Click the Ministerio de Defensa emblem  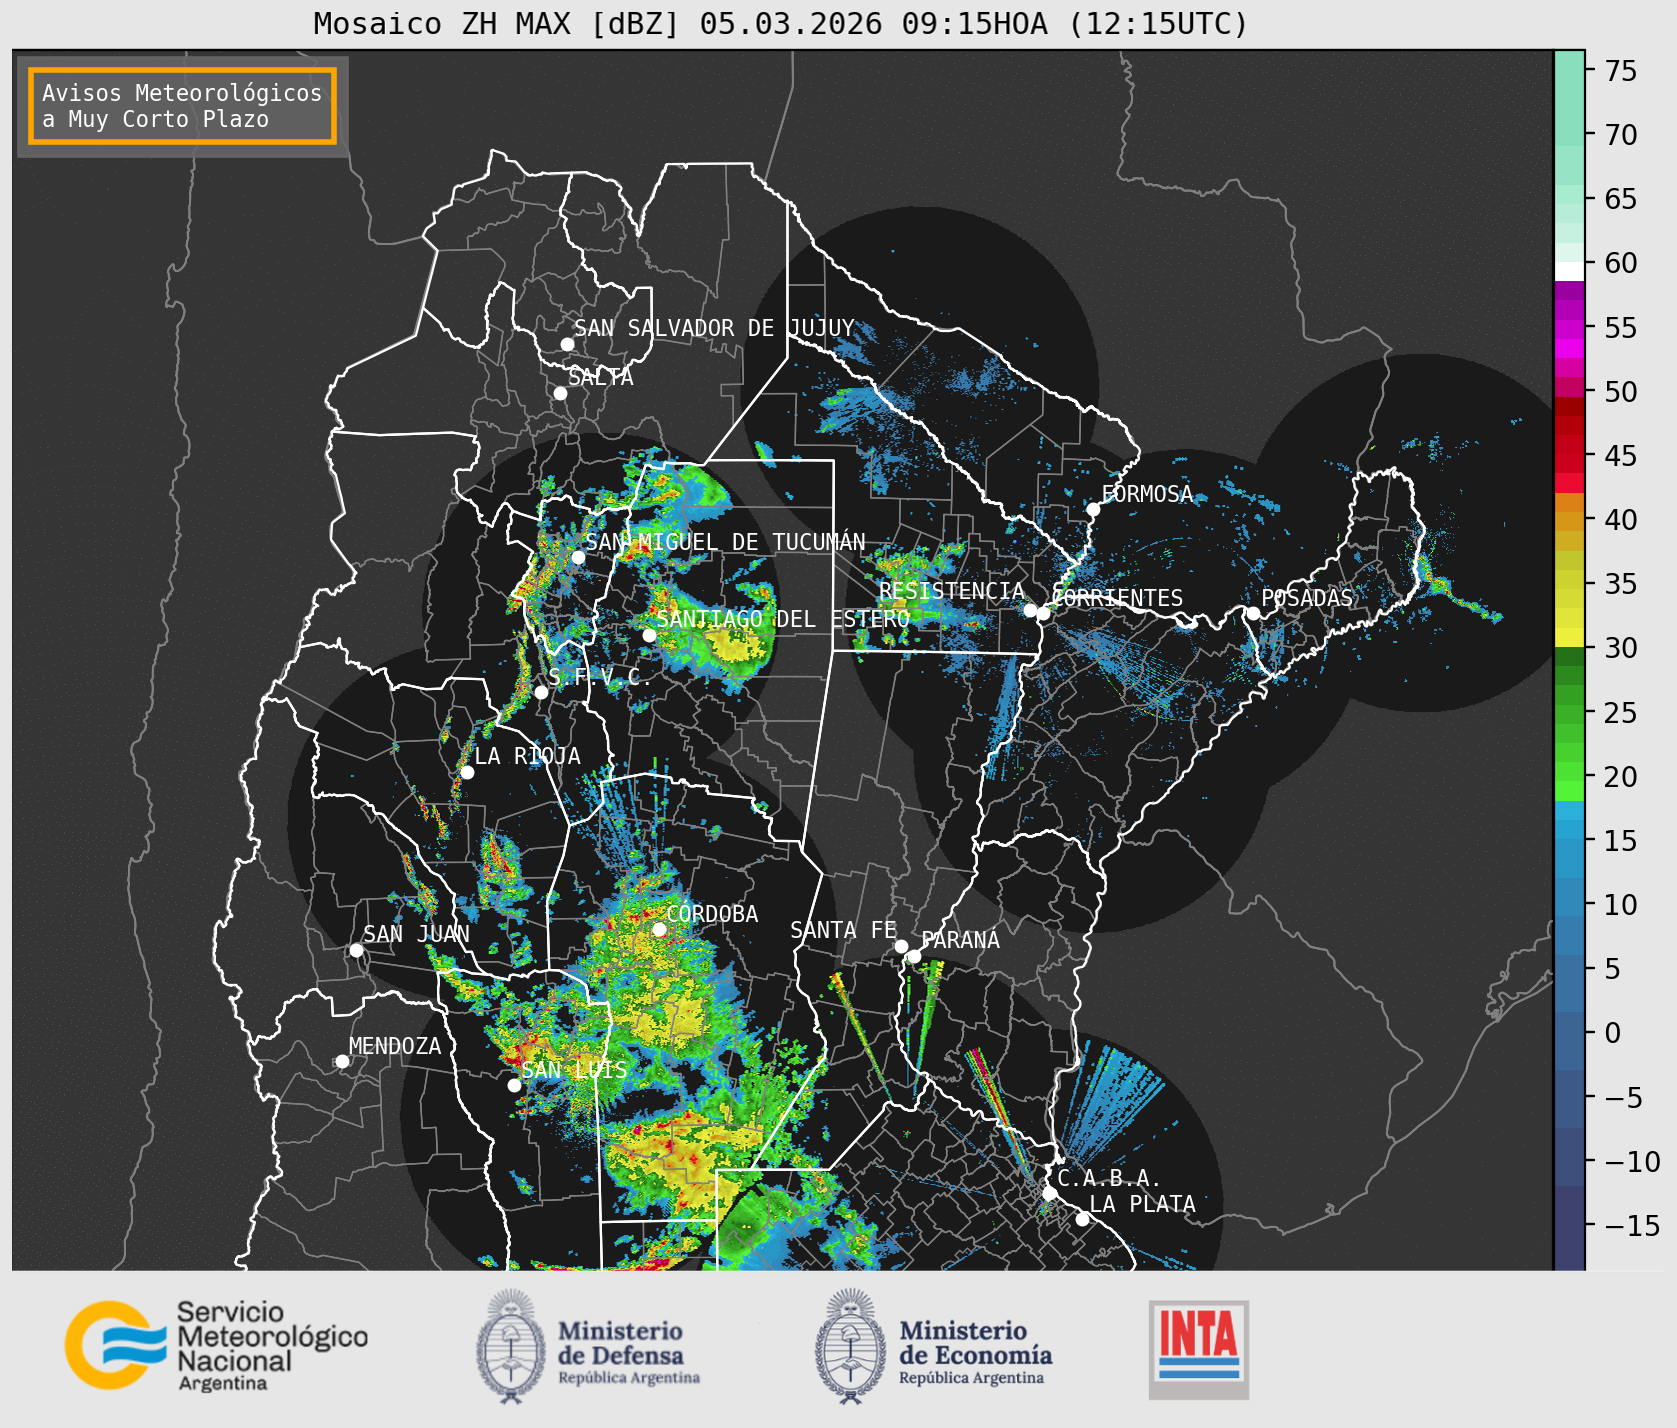point(512,1346)
